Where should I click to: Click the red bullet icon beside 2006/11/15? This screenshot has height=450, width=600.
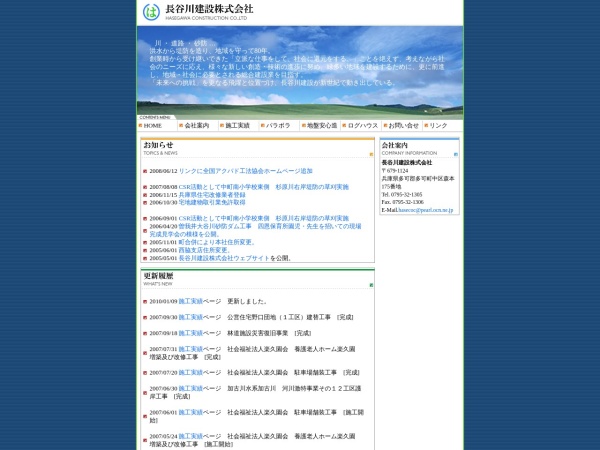pos(145,195)
